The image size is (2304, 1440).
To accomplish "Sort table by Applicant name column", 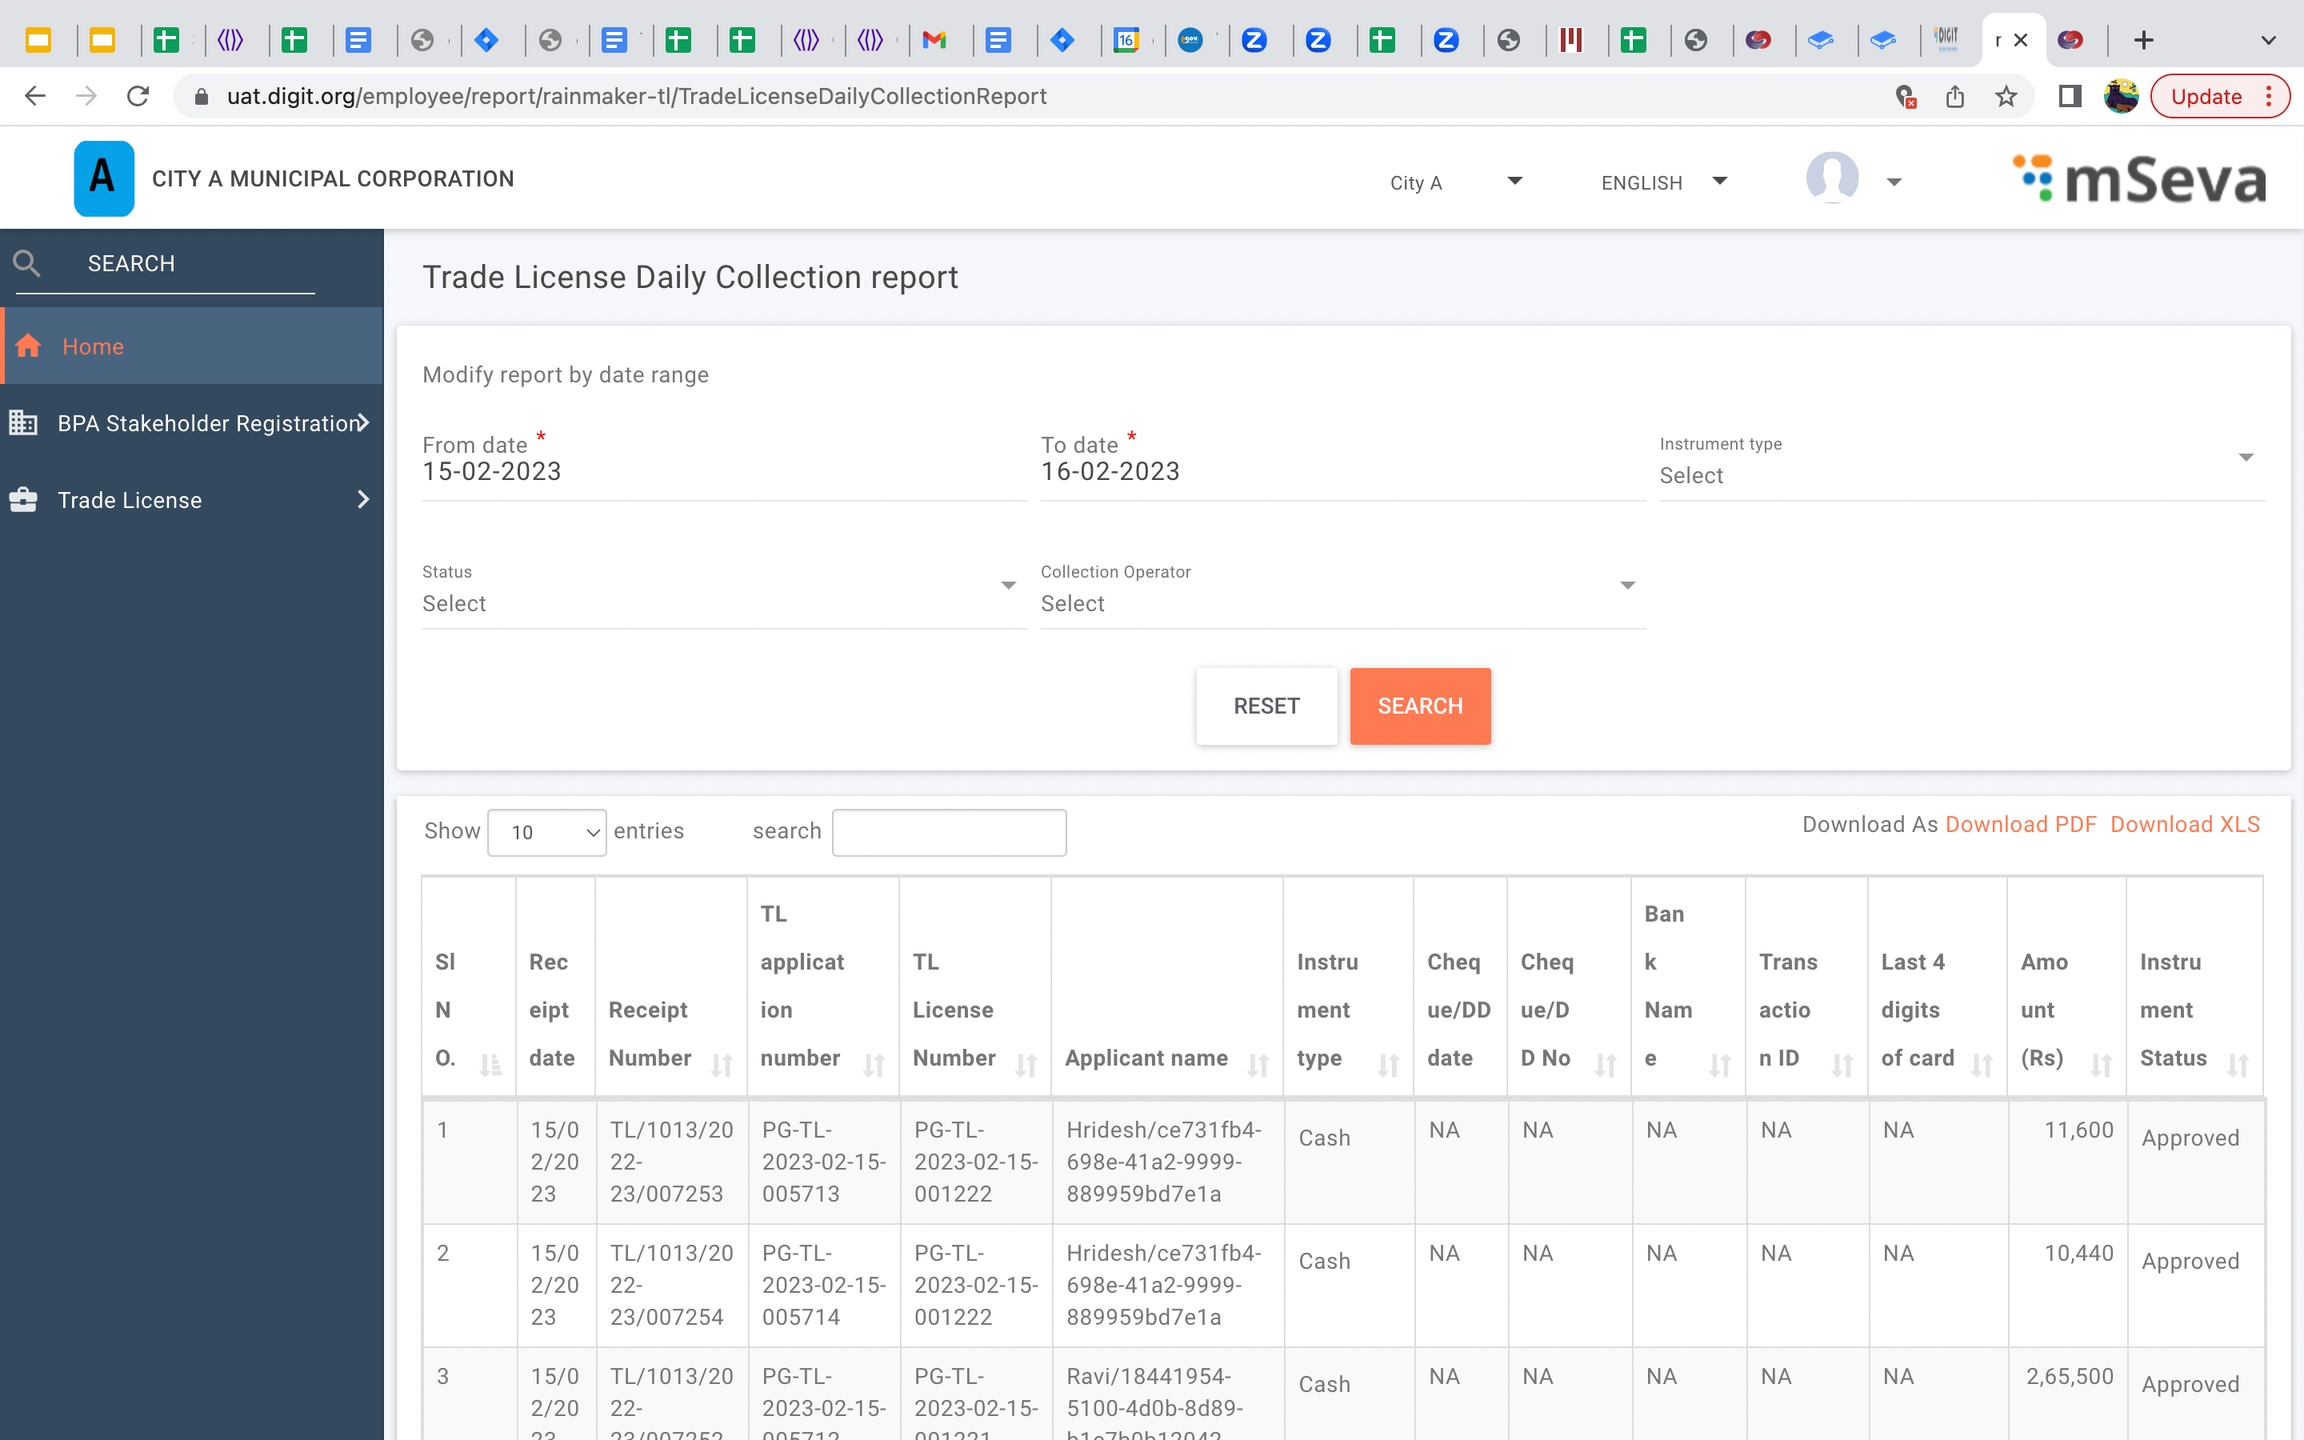I will (1257, 1065).
